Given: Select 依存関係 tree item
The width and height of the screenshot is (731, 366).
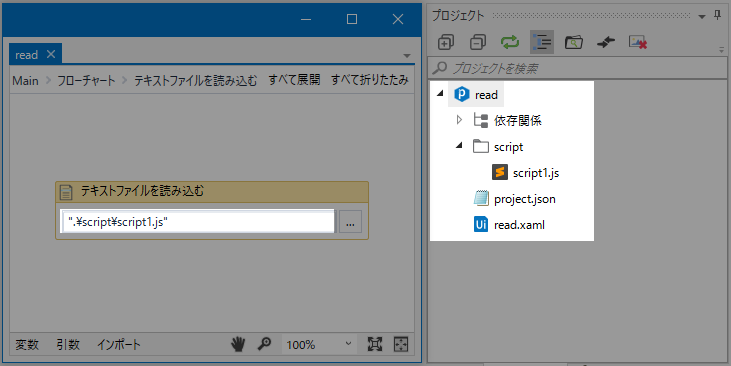Looking at the screenshot, I should click(517, 121).
